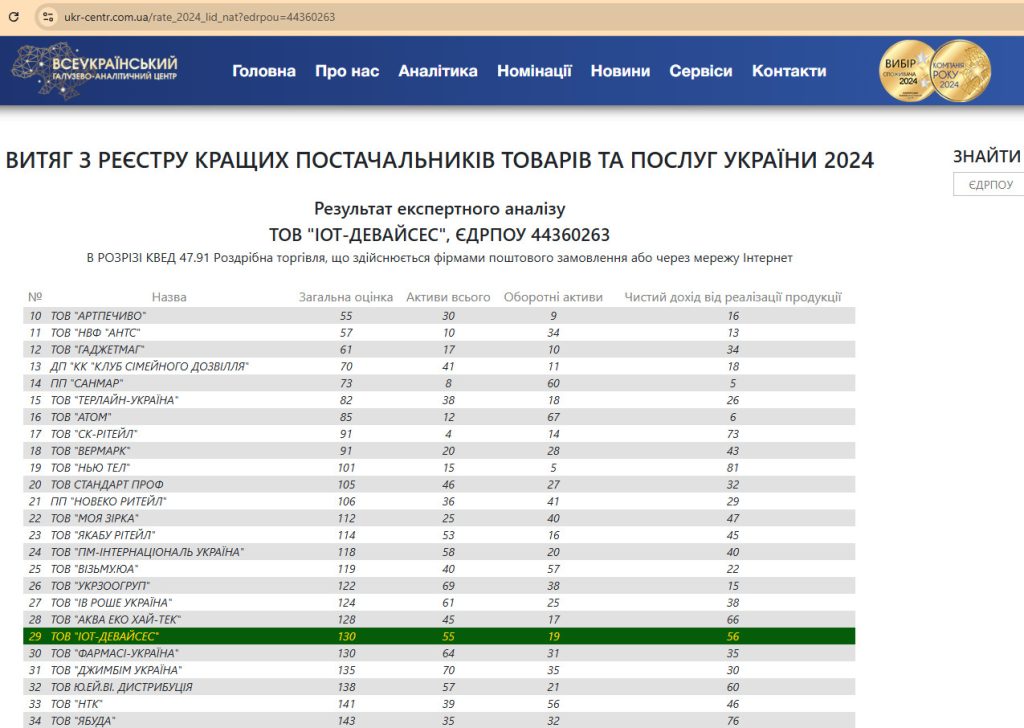1024x728 pixels.
Task: Click the Оборотні активи column header
Action: tap(553, 297)
